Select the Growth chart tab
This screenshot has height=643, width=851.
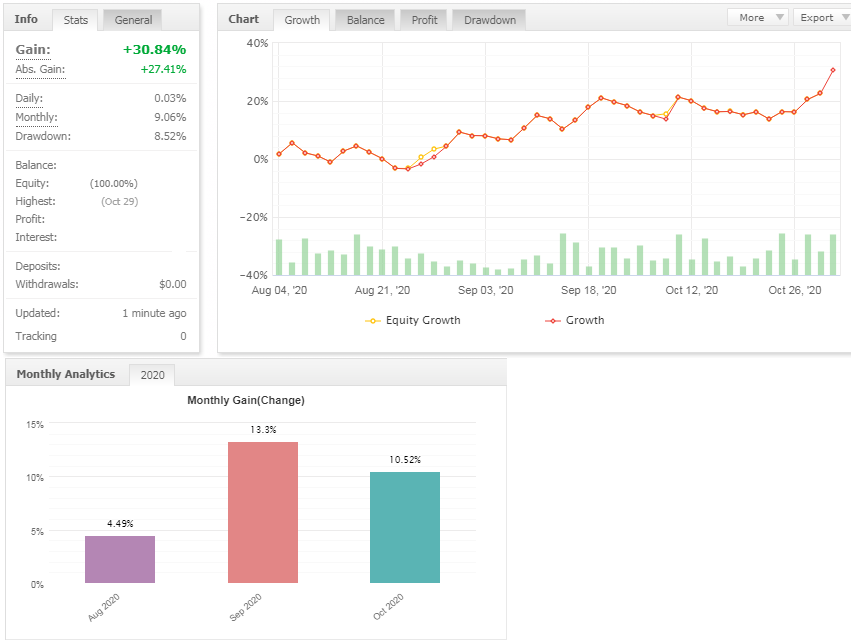pos(302,20)
